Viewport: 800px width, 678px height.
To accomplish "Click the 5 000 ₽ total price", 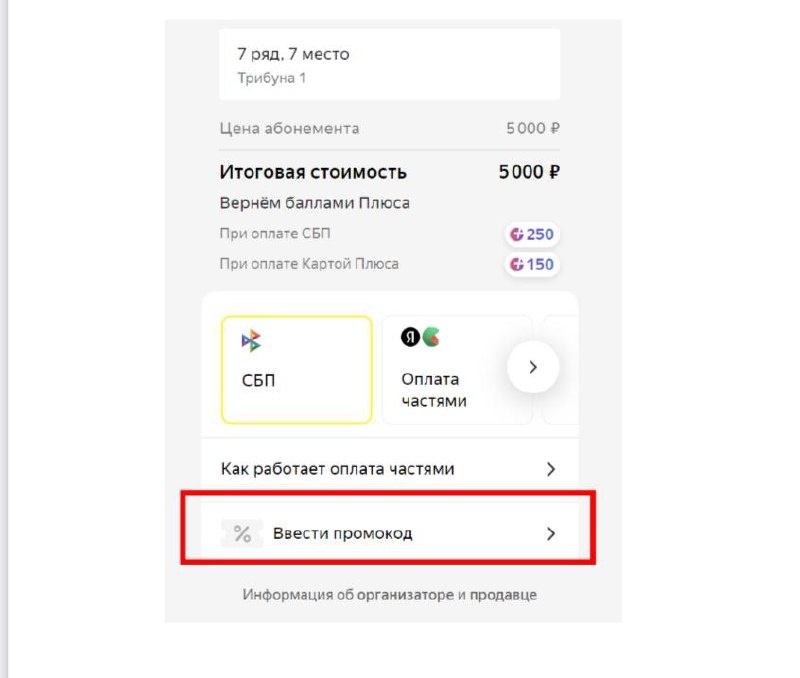I will [x=528, y=171].
